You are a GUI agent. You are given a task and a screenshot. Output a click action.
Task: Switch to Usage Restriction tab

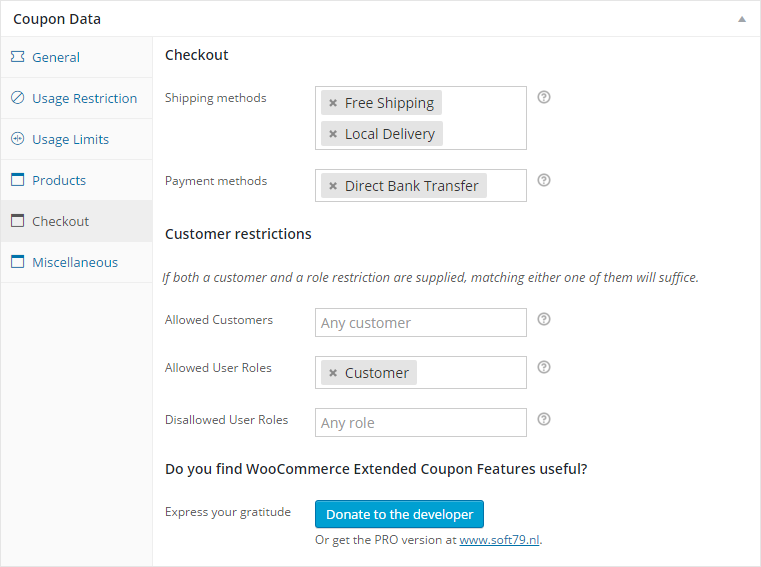84,98
